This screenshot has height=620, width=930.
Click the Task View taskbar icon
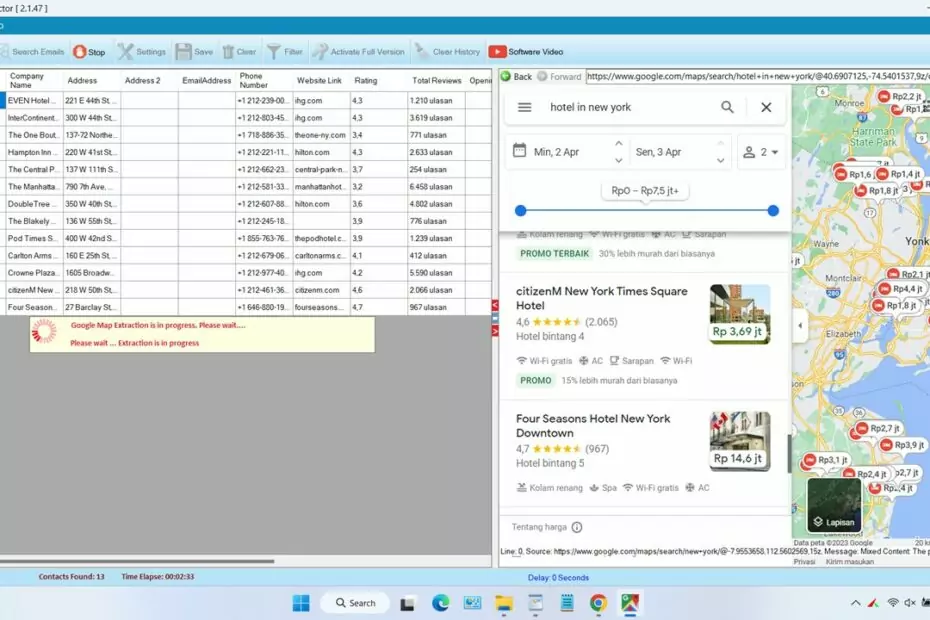407,604
